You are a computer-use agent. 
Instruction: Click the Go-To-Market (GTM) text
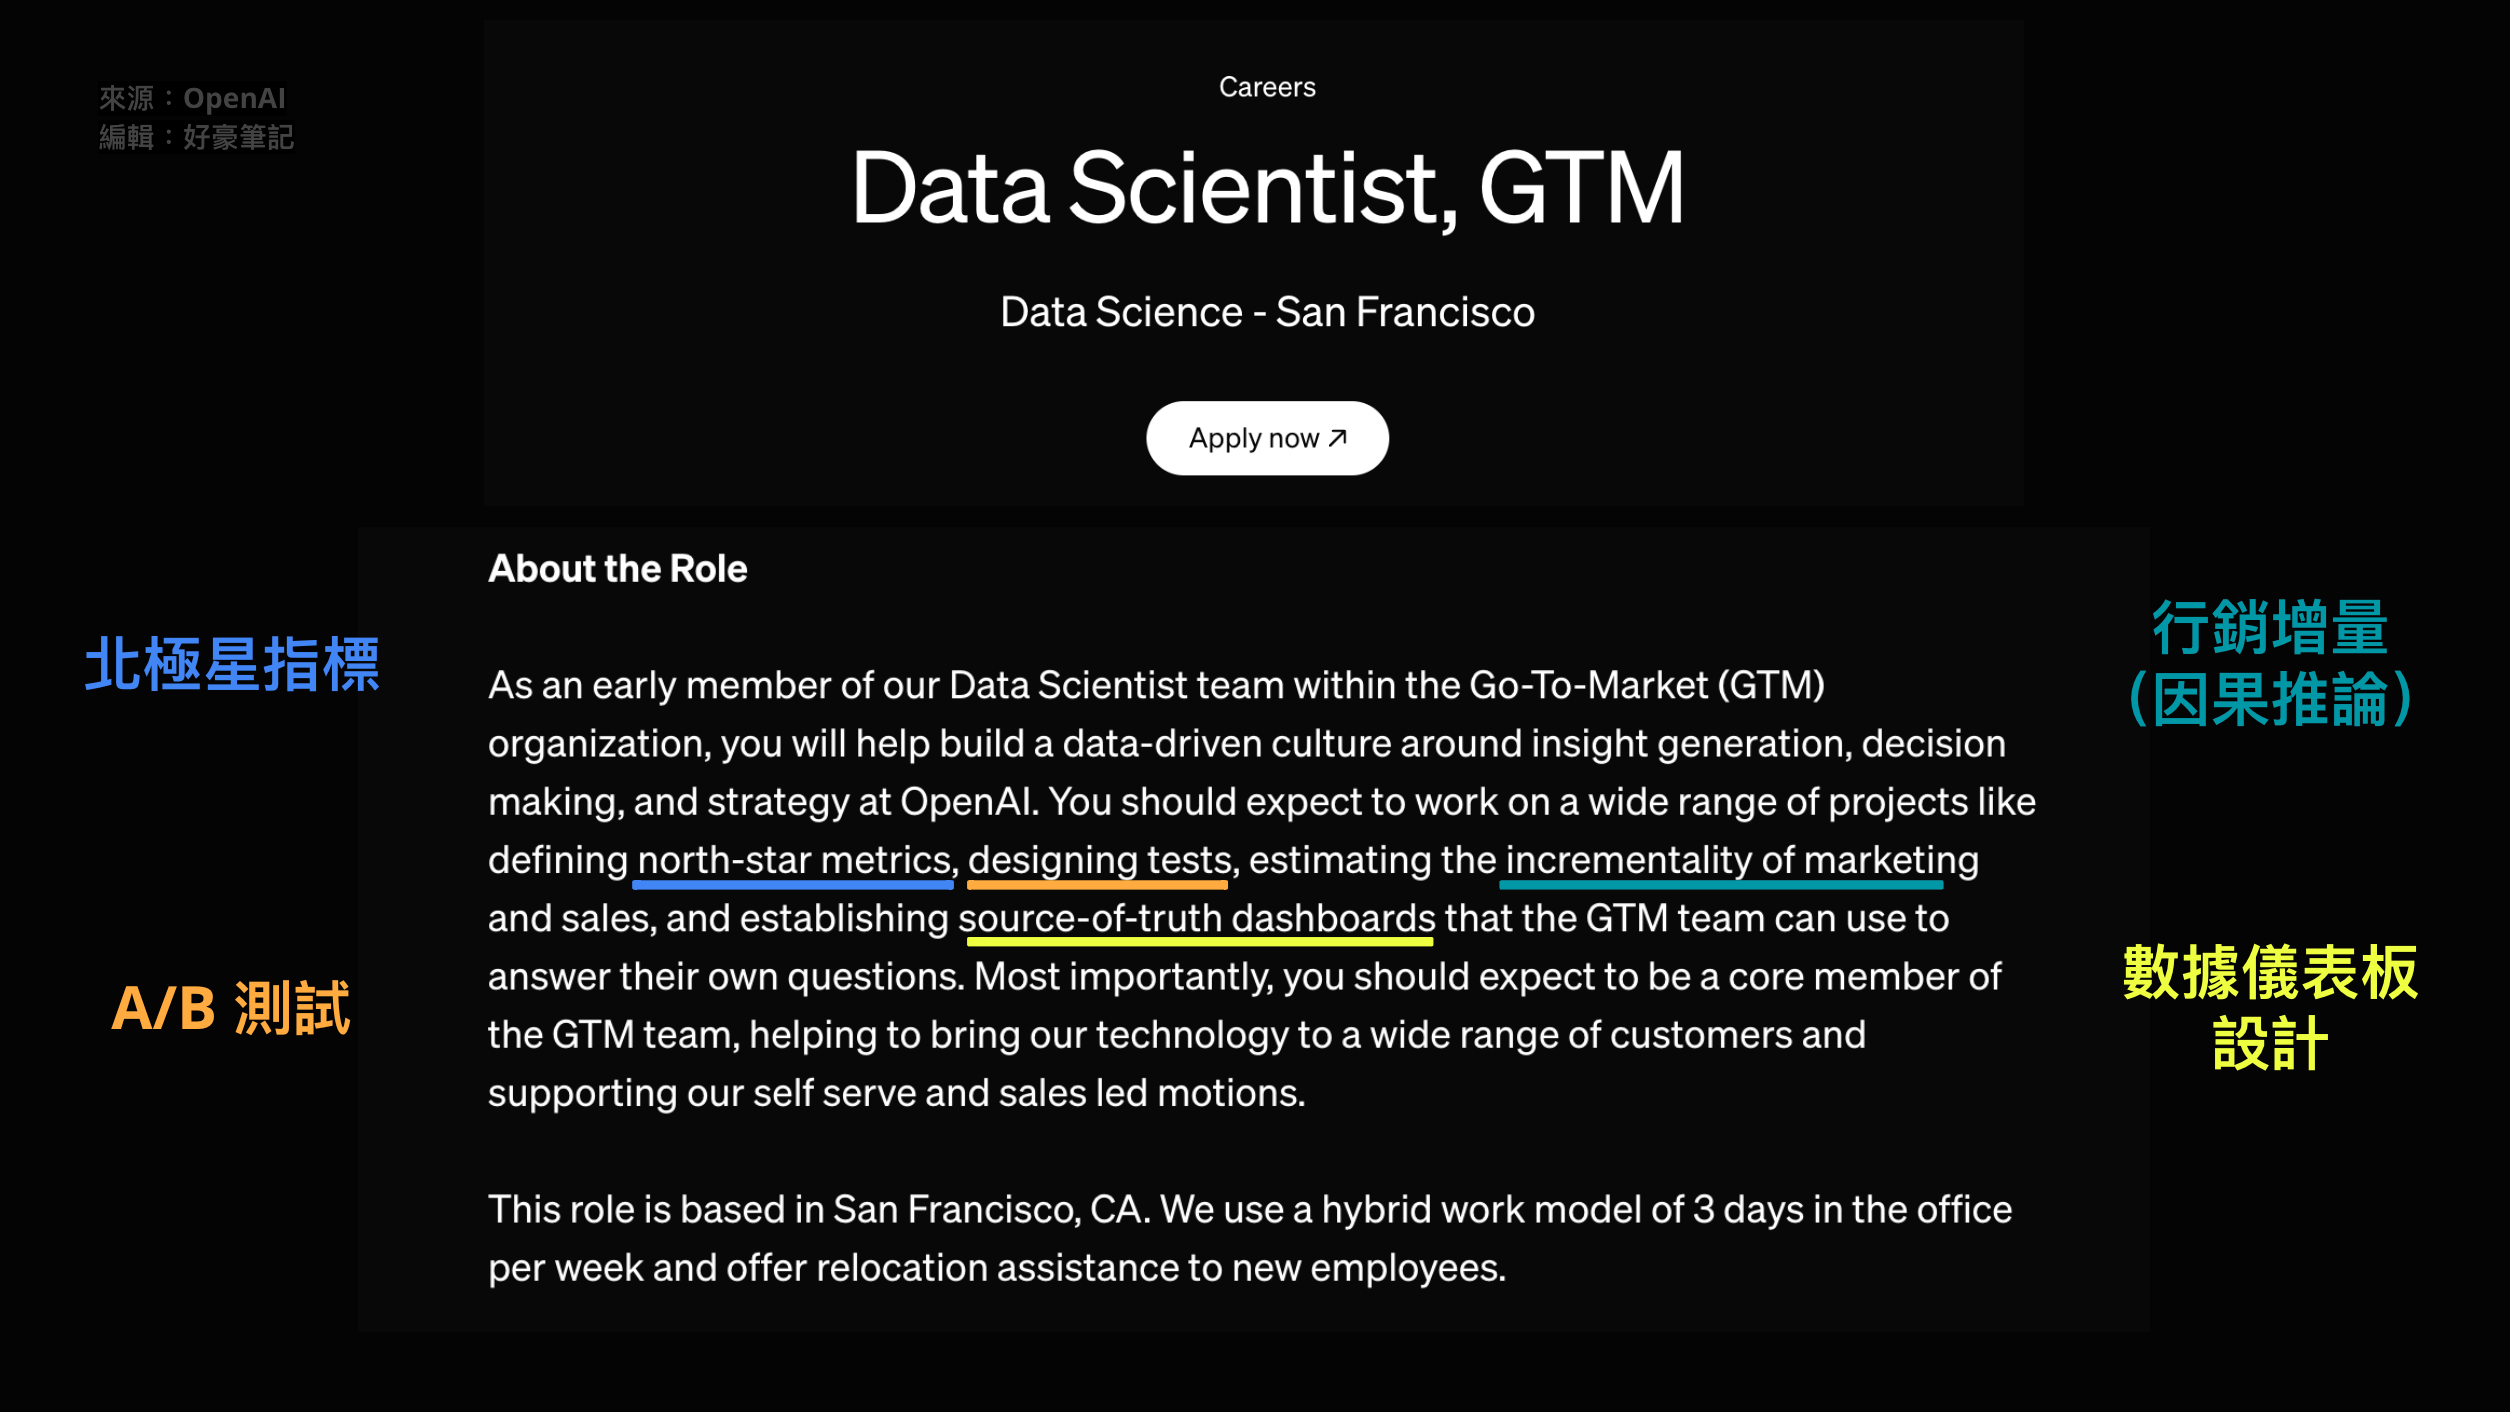(x=1647, y=686)
